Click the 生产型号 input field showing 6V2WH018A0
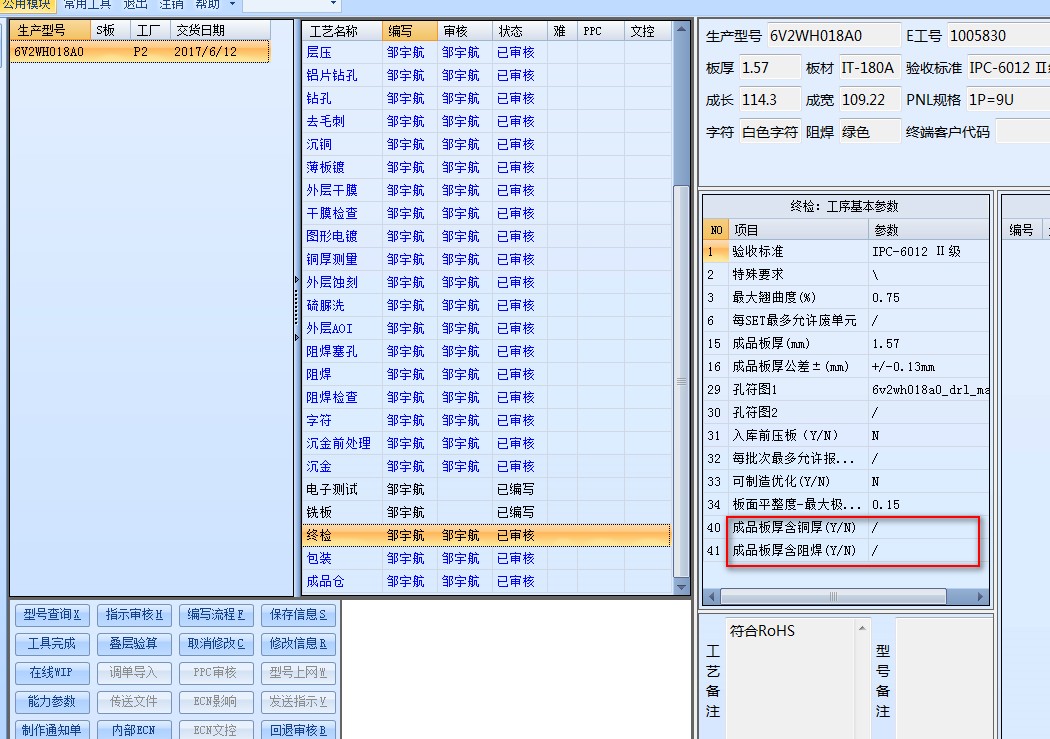1050x739 pixels. pos(833,35)
